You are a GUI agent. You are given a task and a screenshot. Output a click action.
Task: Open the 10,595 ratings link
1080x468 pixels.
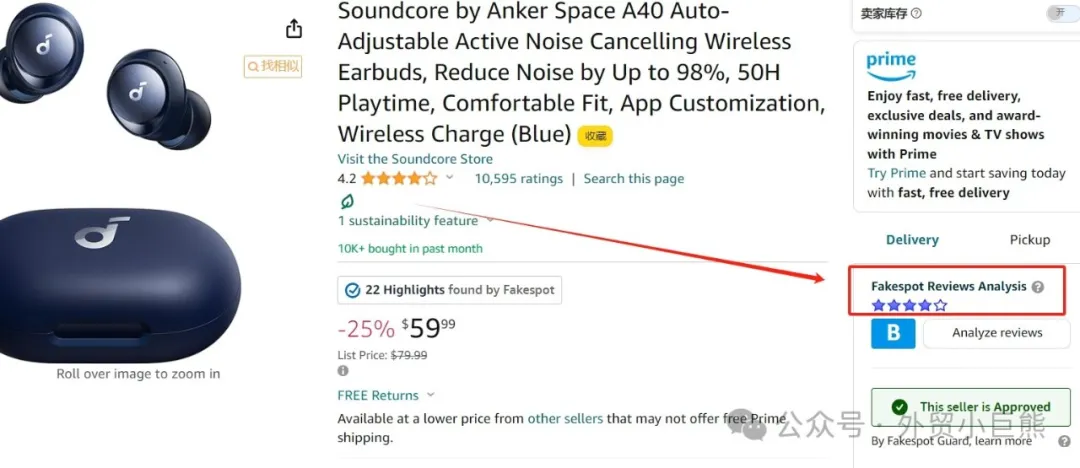tap(518, 179)
